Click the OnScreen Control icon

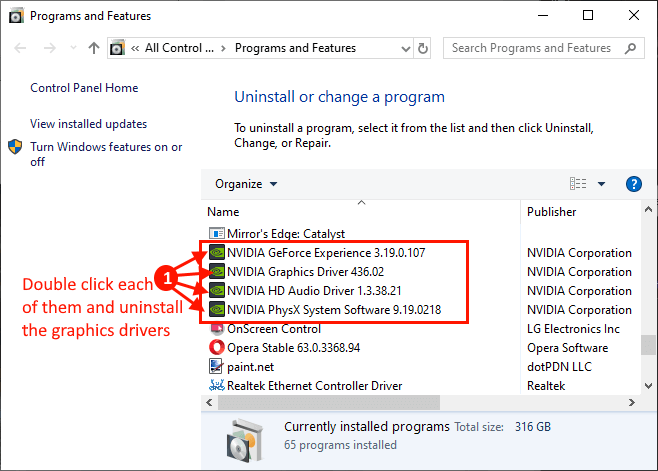pos(217,329)
